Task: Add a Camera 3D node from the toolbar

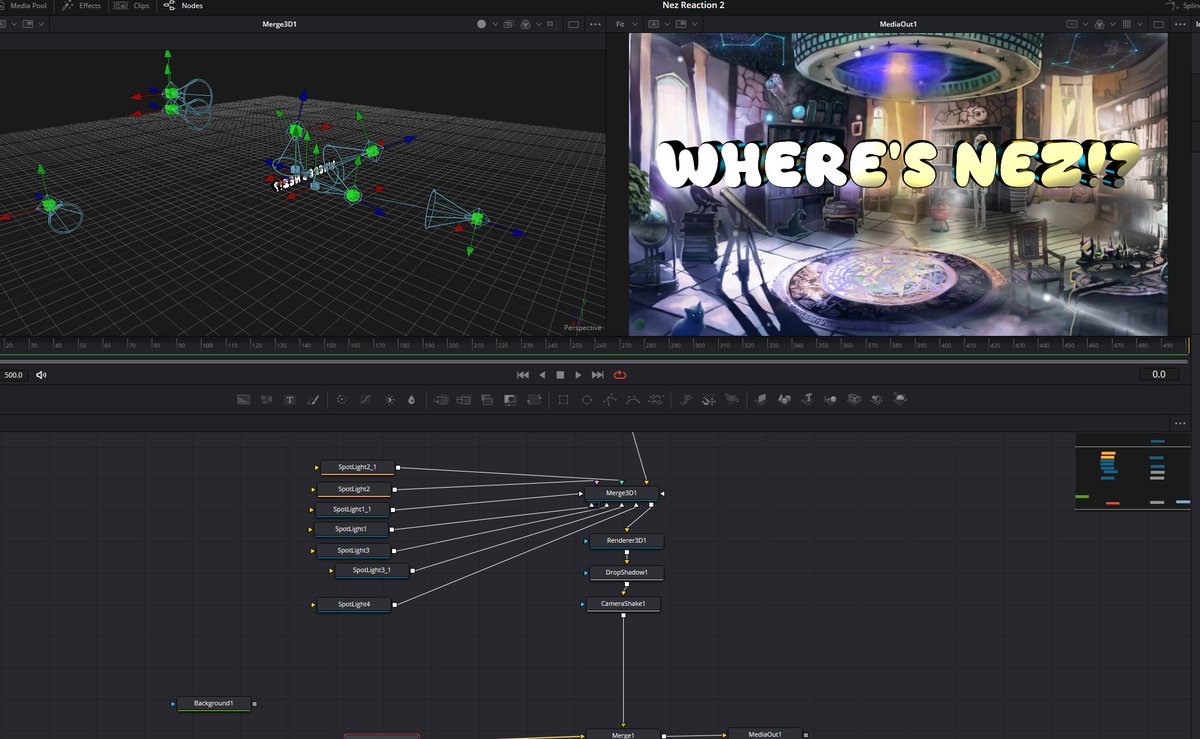Action: click(854, 400)
